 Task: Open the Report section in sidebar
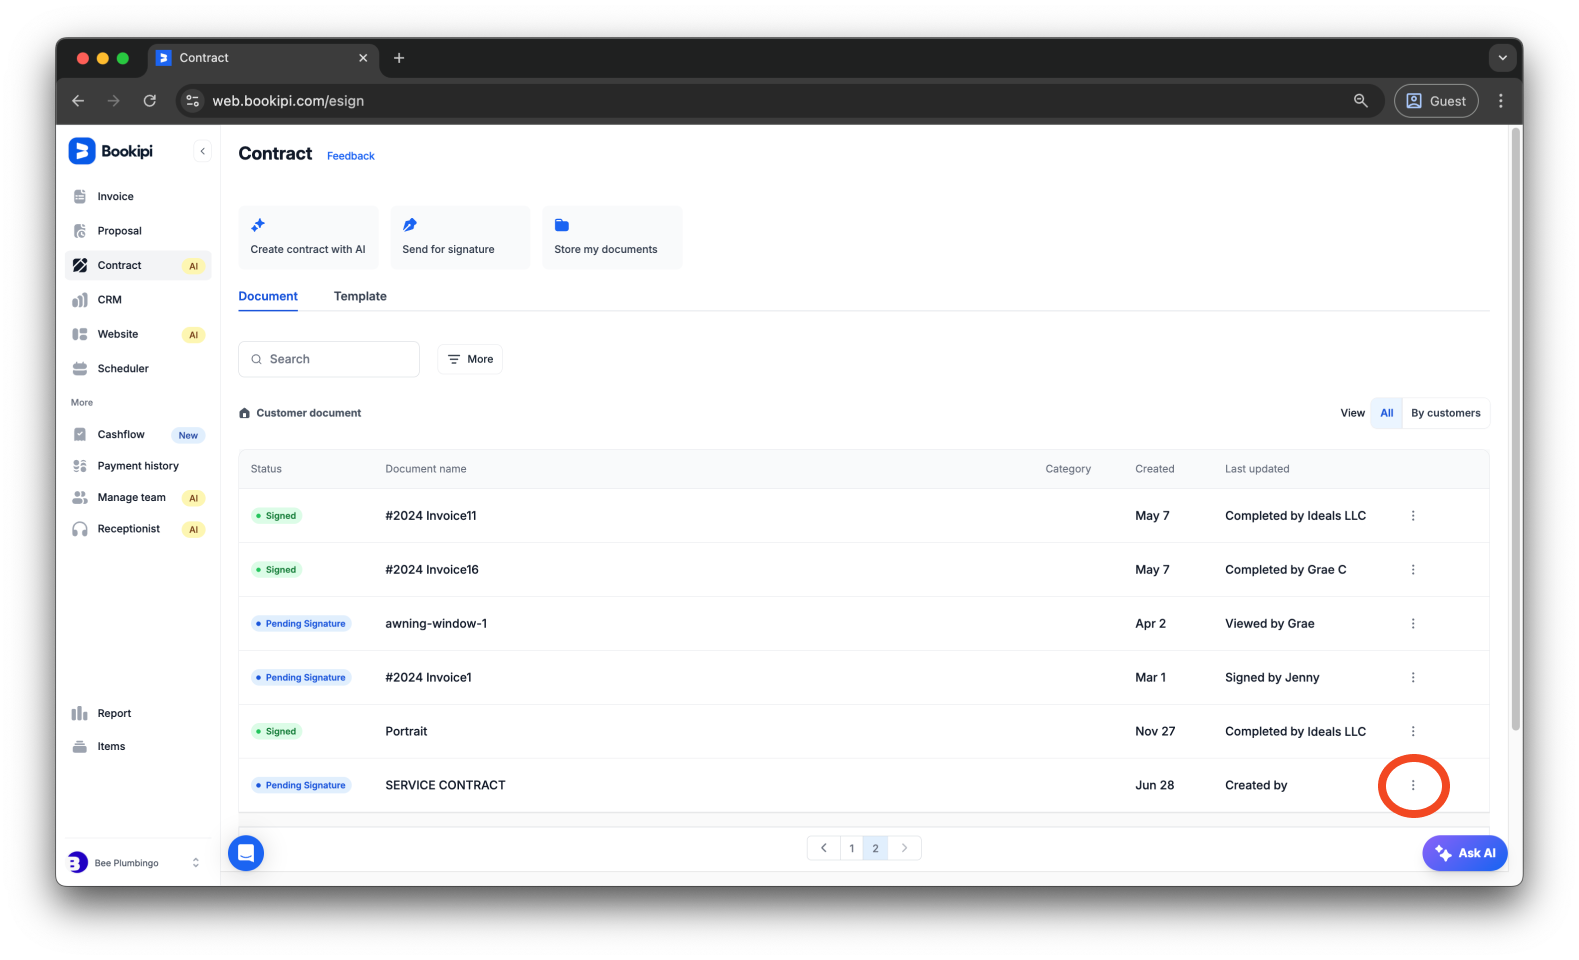coord(114,714)
